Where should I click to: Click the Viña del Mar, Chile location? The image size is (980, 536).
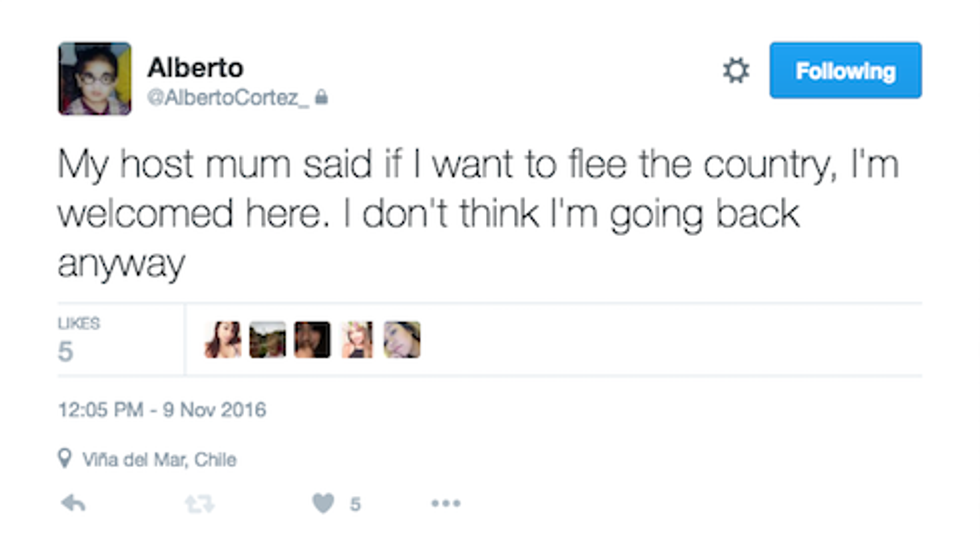tap(158, 460)
